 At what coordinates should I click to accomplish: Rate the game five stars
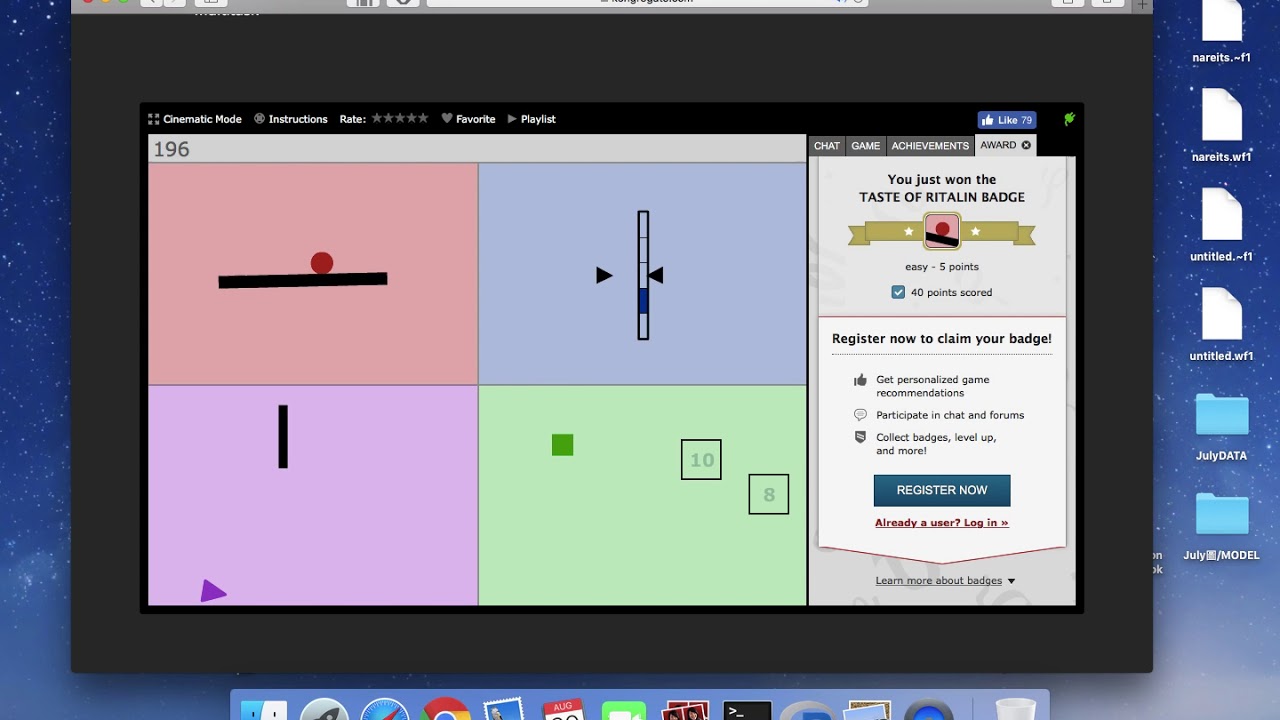click(x=423, y=118)
